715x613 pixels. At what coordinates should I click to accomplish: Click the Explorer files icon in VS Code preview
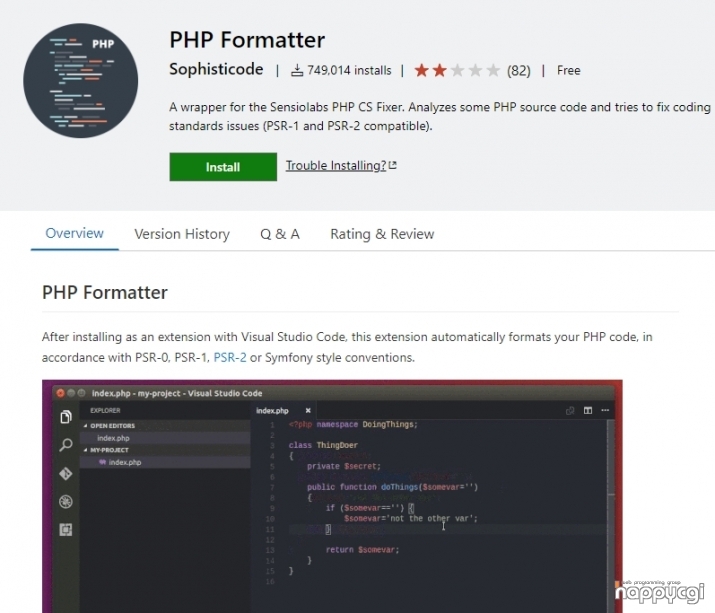pos(66,417)
